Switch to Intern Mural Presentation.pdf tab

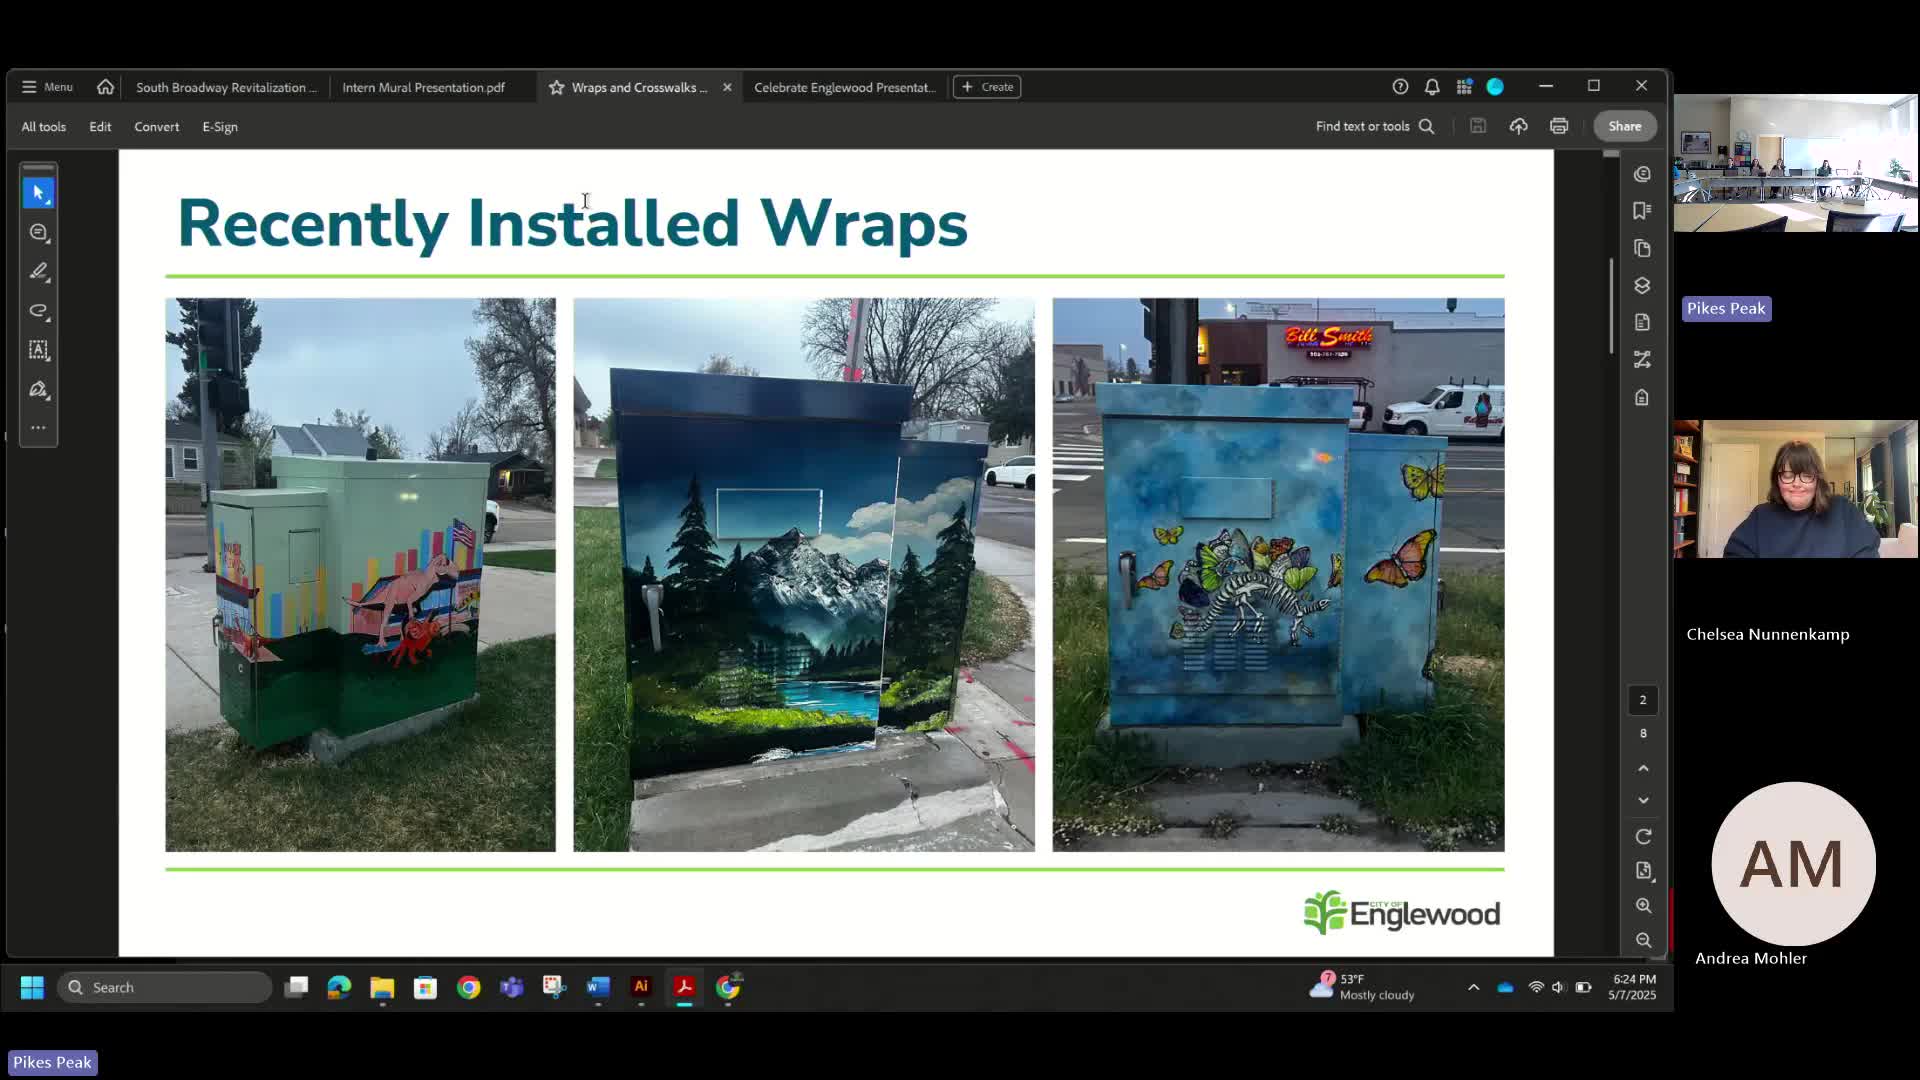(423, 88)
